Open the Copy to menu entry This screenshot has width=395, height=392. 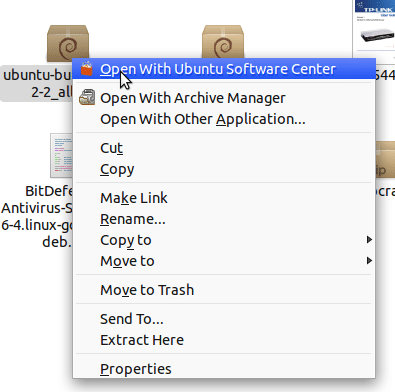tap(224, 240)
